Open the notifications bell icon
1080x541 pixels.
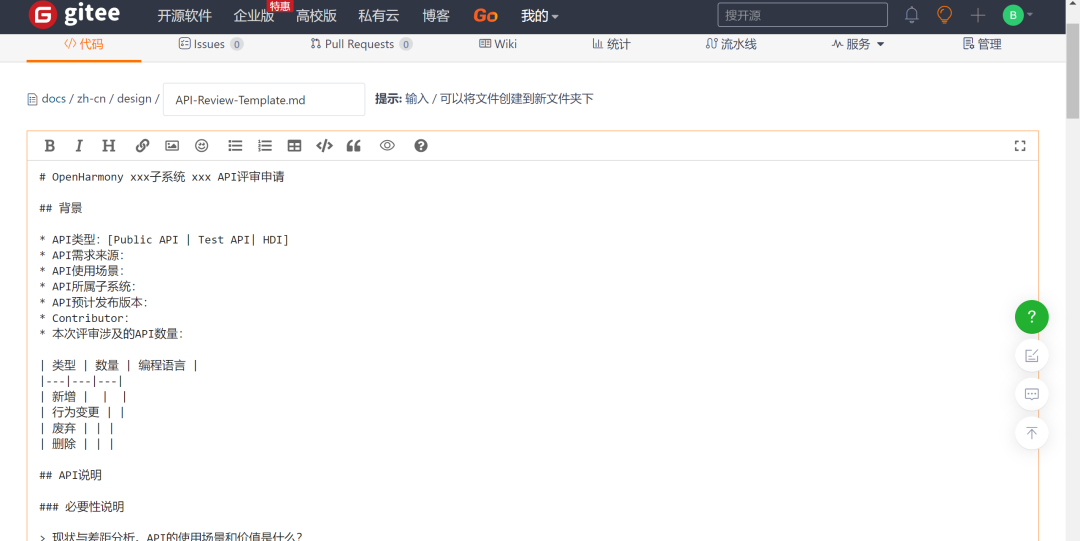click(x=911, y=14)
